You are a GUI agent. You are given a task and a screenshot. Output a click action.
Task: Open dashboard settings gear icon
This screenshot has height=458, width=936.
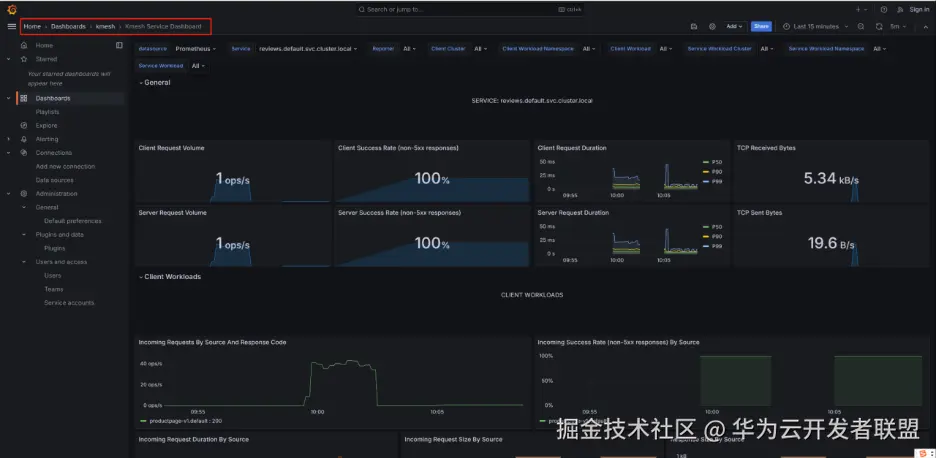click(712, 26)
